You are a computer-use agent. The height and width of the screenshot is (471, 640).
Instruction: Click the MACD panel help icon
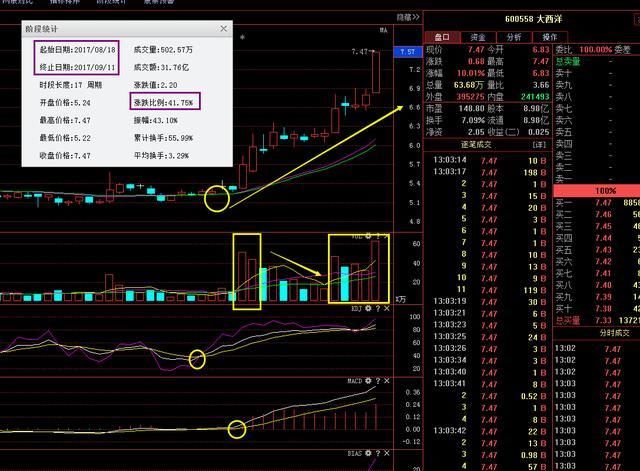pos(377,381)
